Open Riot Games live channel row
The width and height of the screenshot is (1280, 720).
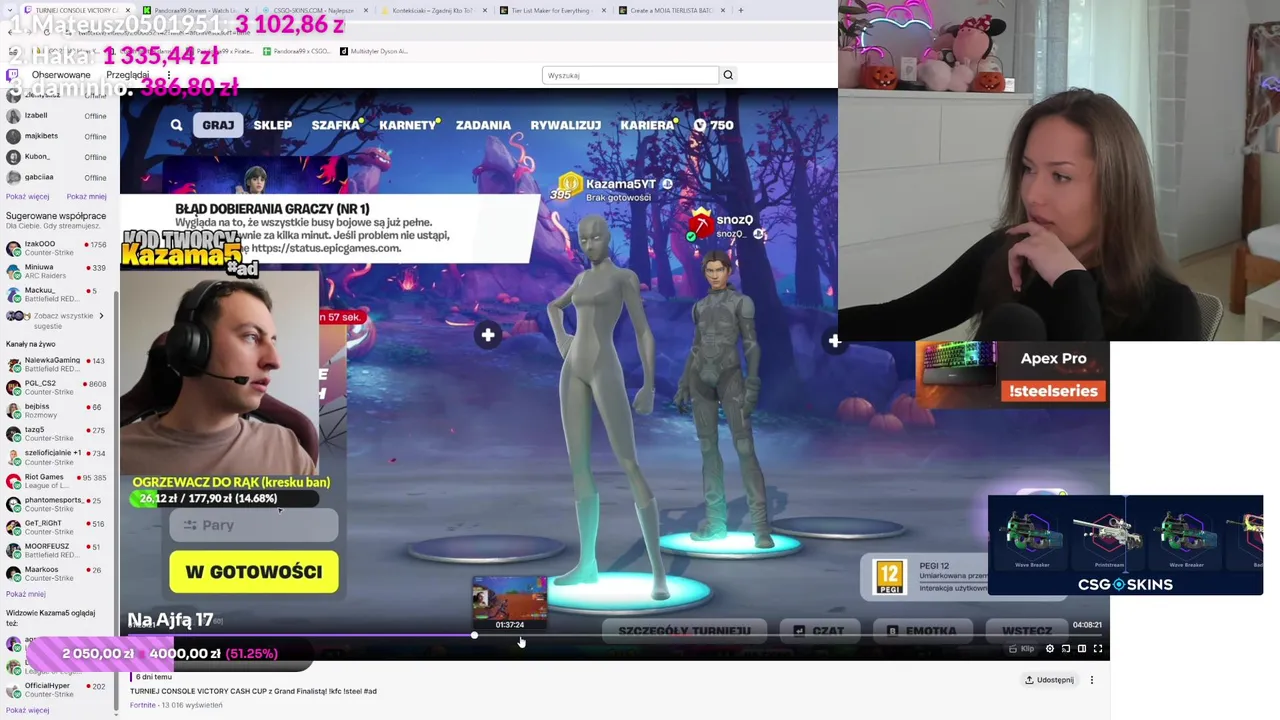[57, 481]
